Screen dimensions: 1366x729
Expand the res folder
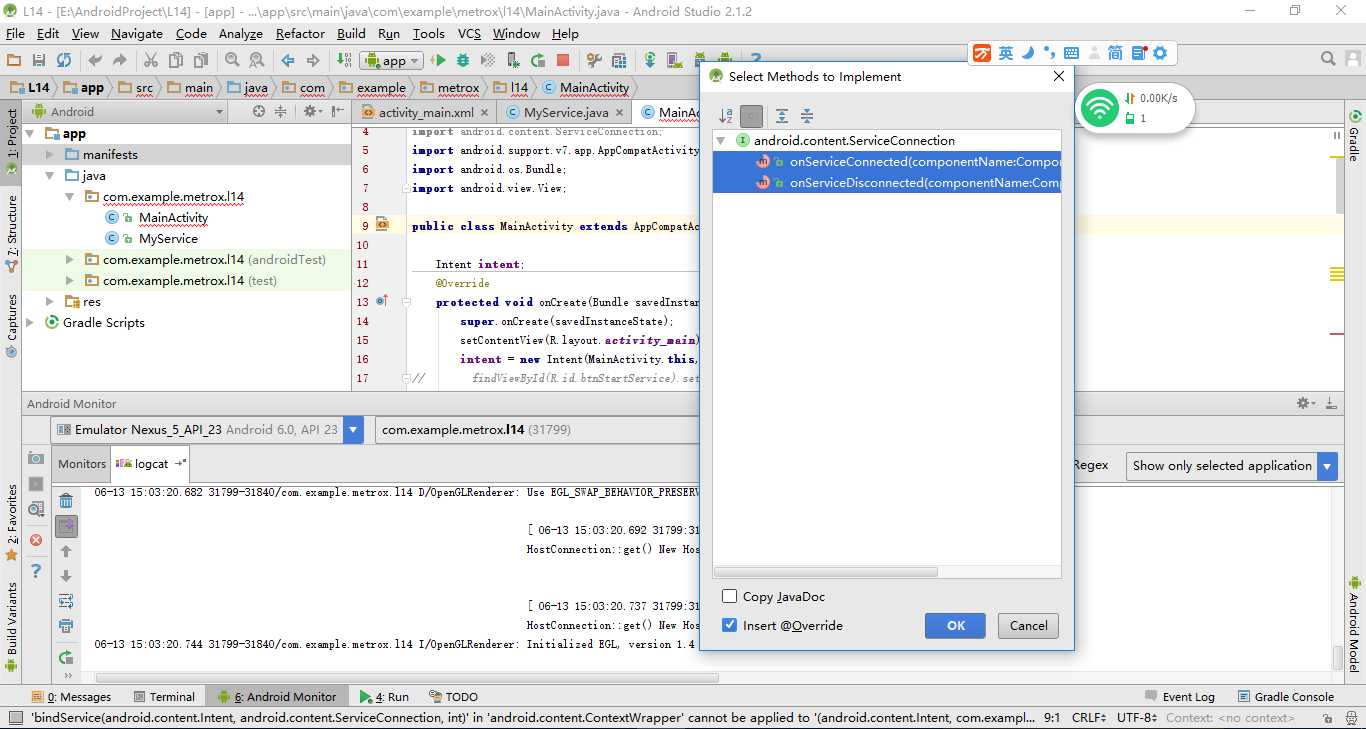(50, 302)
